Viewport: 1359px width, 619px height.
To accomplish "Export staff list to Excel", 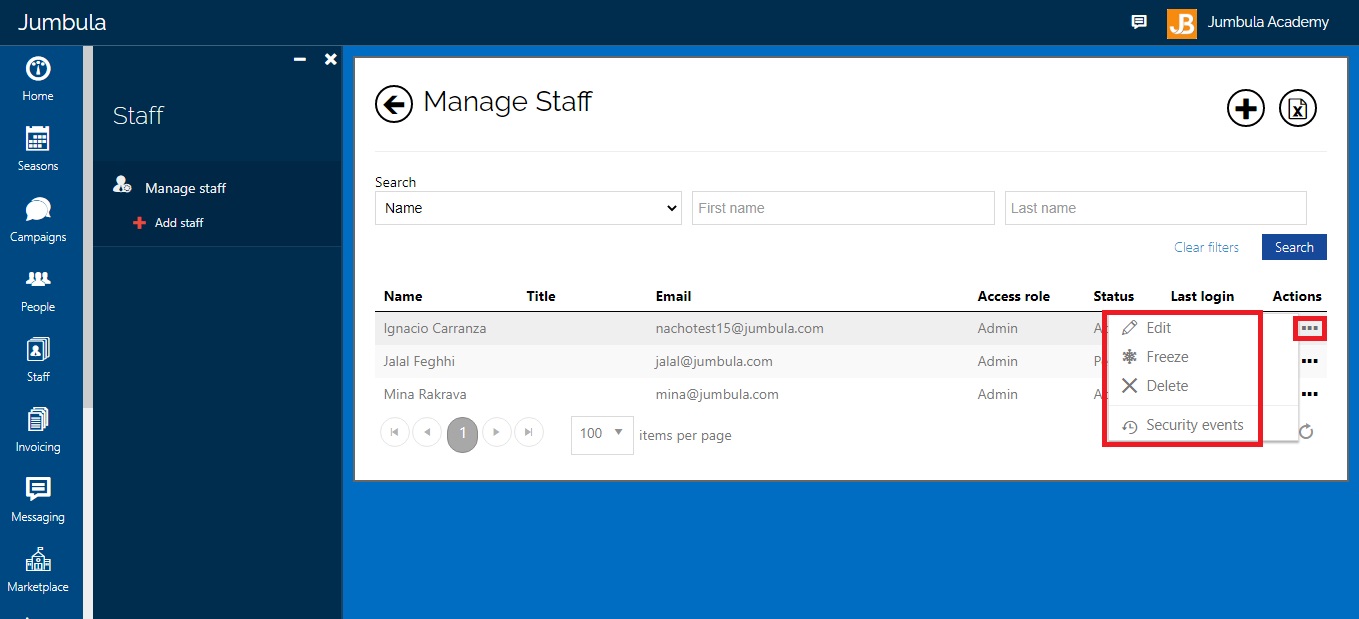I will tap(1298, 108).
